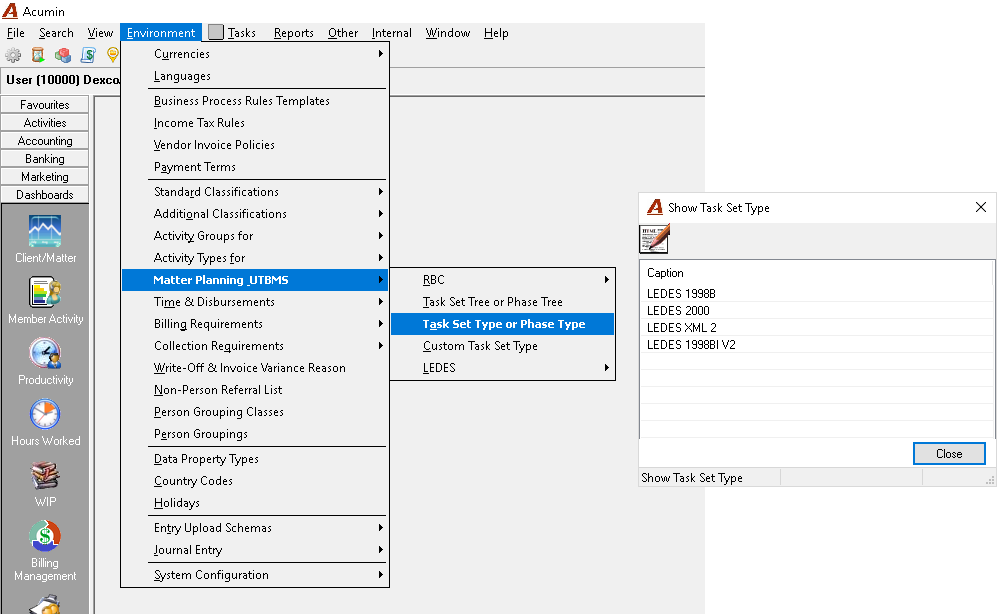The width and height of the screenshot is (997, 614).
Task: Open the Reports menu
Action: (294, 33)
